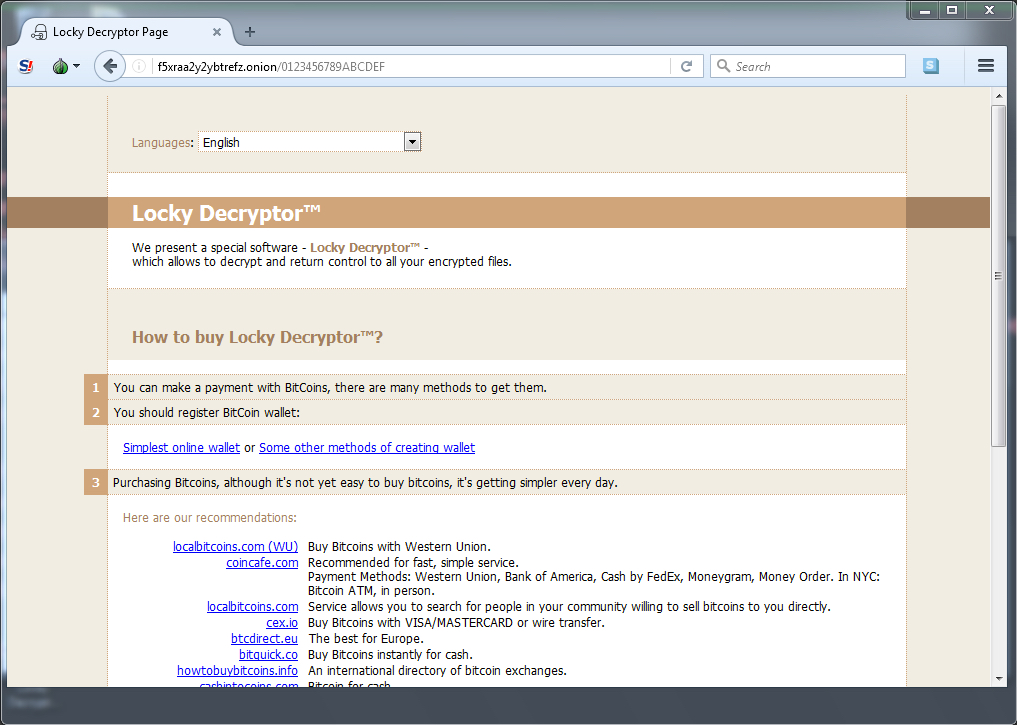Open the Simplest online wallet link

[x=182, y=447]
